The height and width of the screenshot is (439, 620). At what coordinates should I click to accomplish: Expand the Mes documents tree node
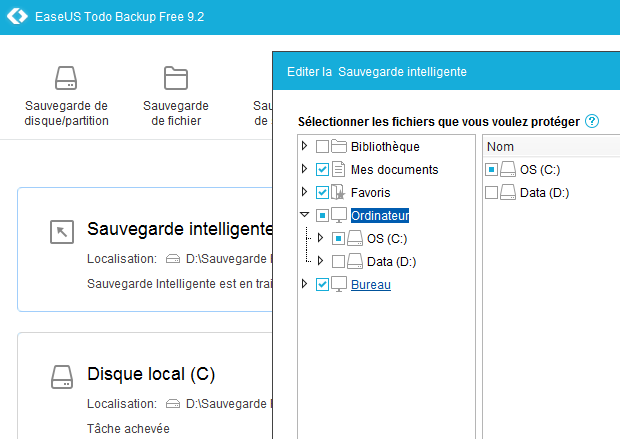point(304,168)
